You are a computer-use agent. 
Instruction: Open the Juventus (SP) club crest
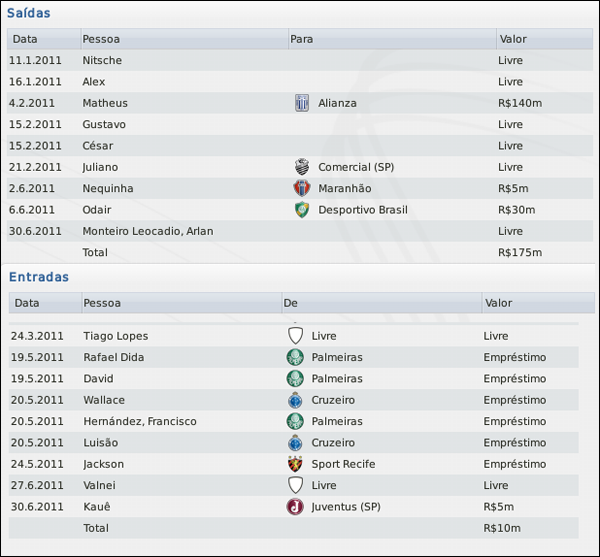pos(295,506)
